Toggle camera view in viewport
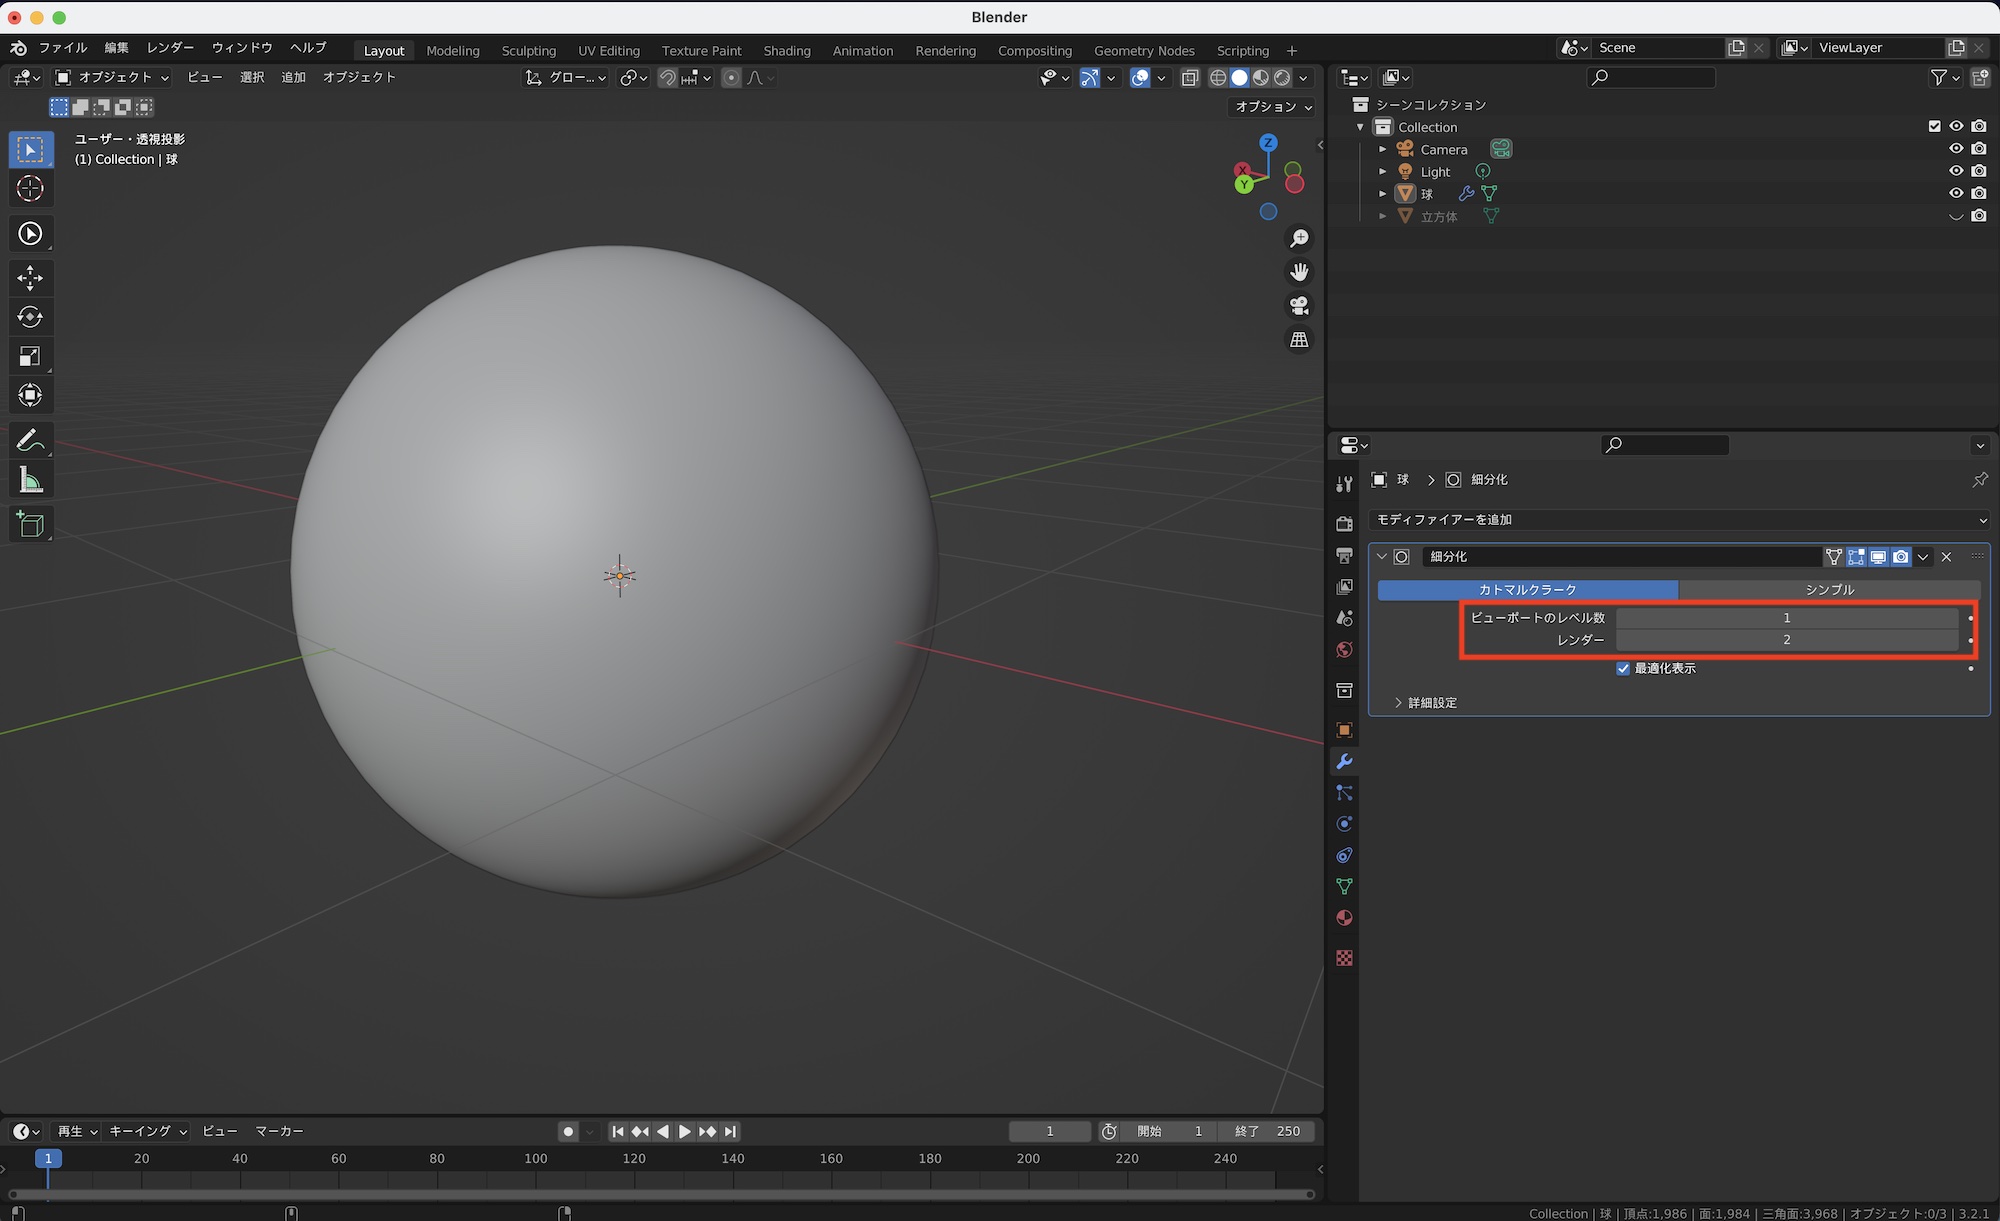 [x=1299, y=306]
